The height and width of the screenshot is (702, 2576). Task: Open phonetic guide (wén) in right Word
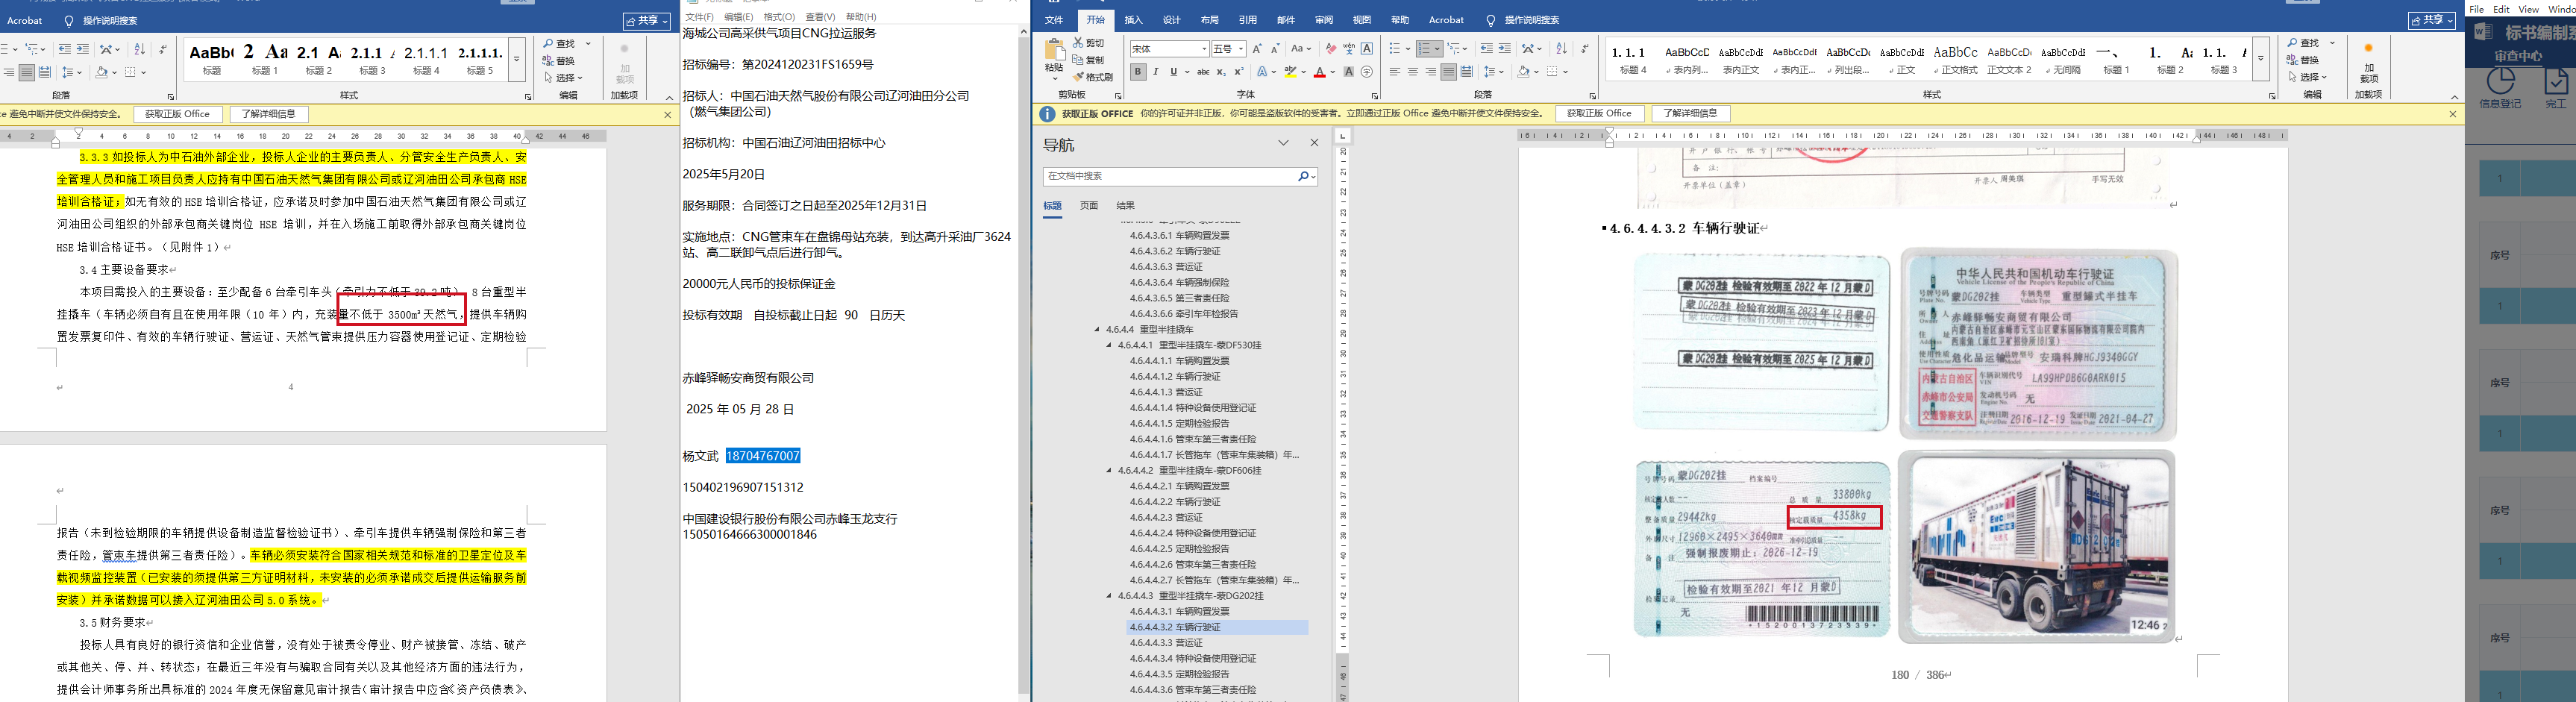tap(1349, 48)
